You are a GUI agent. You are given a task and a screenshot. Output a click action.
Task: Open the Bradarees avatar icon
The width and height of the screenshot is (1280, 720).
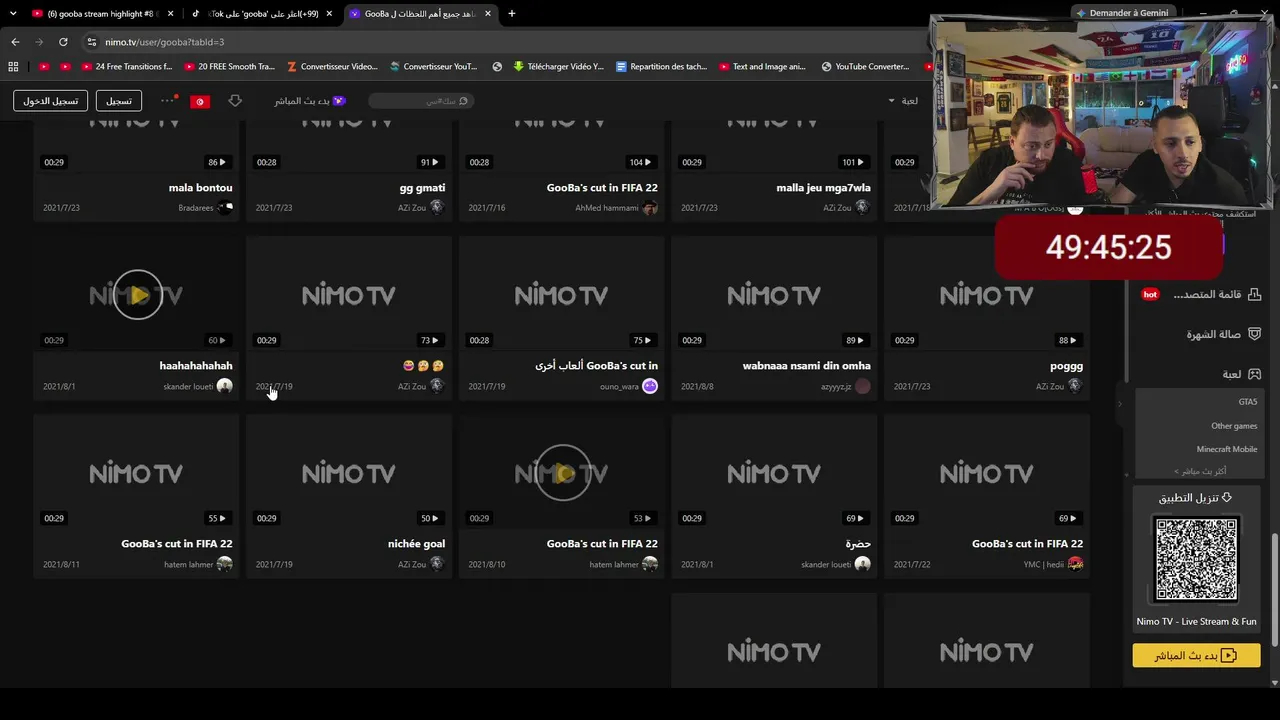pyautogui.click(x=225, y=208)
